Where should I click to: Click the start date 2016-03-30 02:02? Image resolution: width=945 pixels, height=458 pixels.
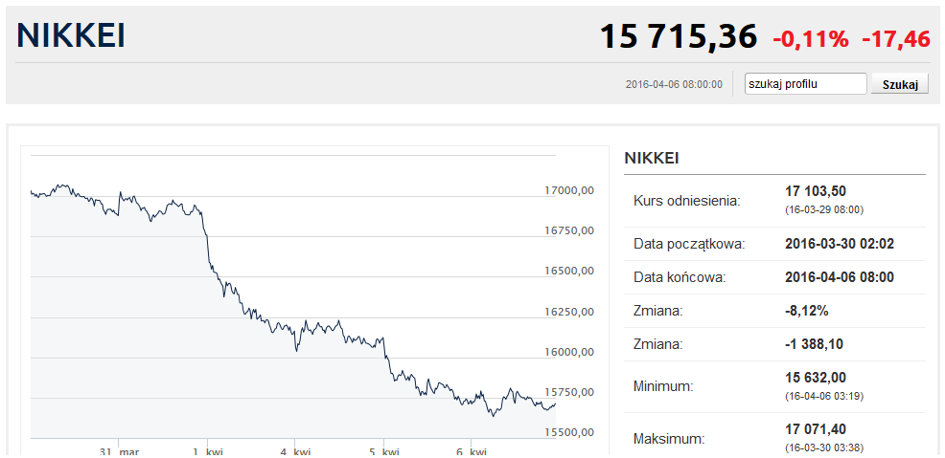pos(840,243)
